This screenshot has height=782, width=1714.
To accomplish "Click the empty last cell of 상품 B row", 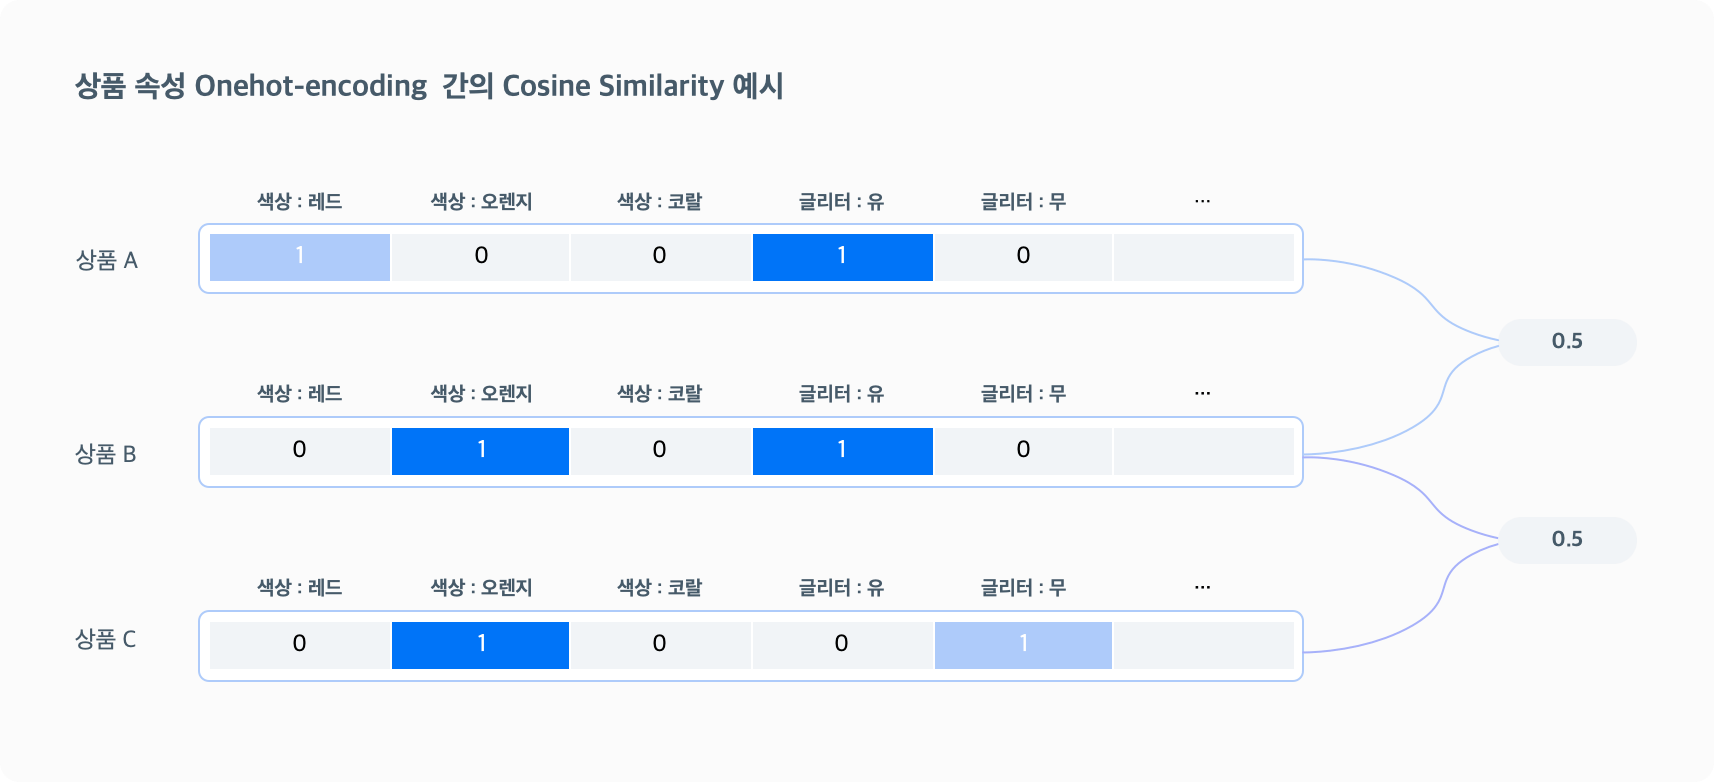I will pyautogui.click(x=1204, y=451).
